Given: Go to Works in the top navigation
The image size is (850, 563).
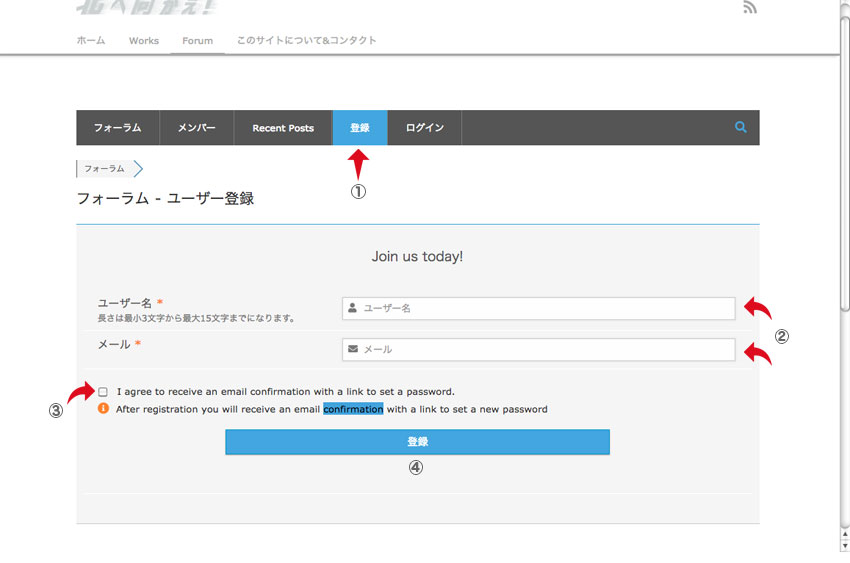Looking at the screenshot, I should point(144,41).
